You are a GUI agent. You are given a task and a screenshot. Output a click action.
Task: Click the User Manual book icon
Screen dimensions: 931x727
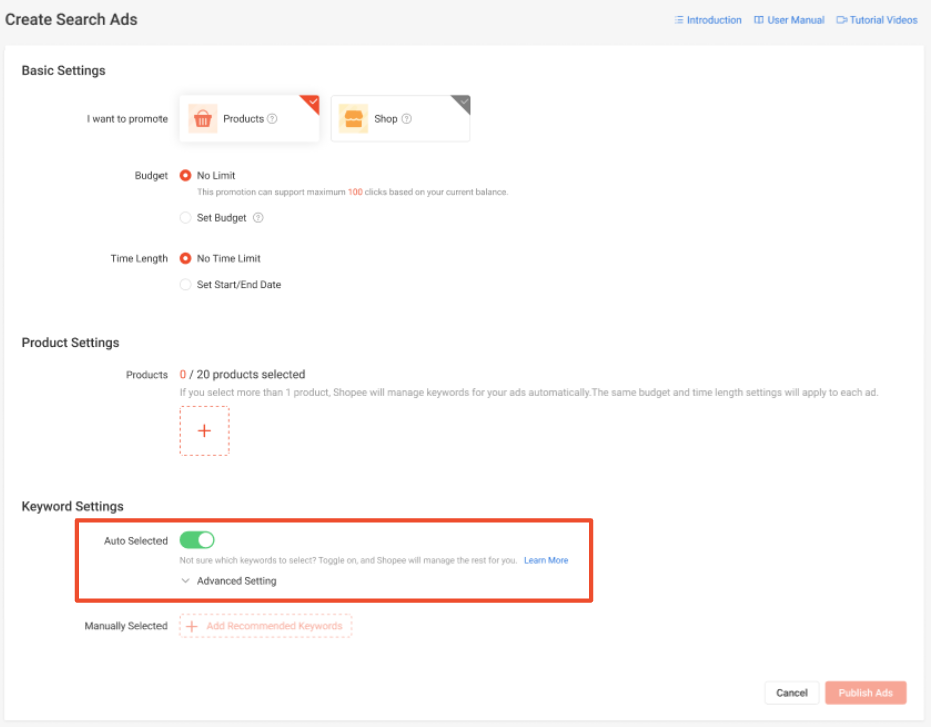[x=759, y=20]
